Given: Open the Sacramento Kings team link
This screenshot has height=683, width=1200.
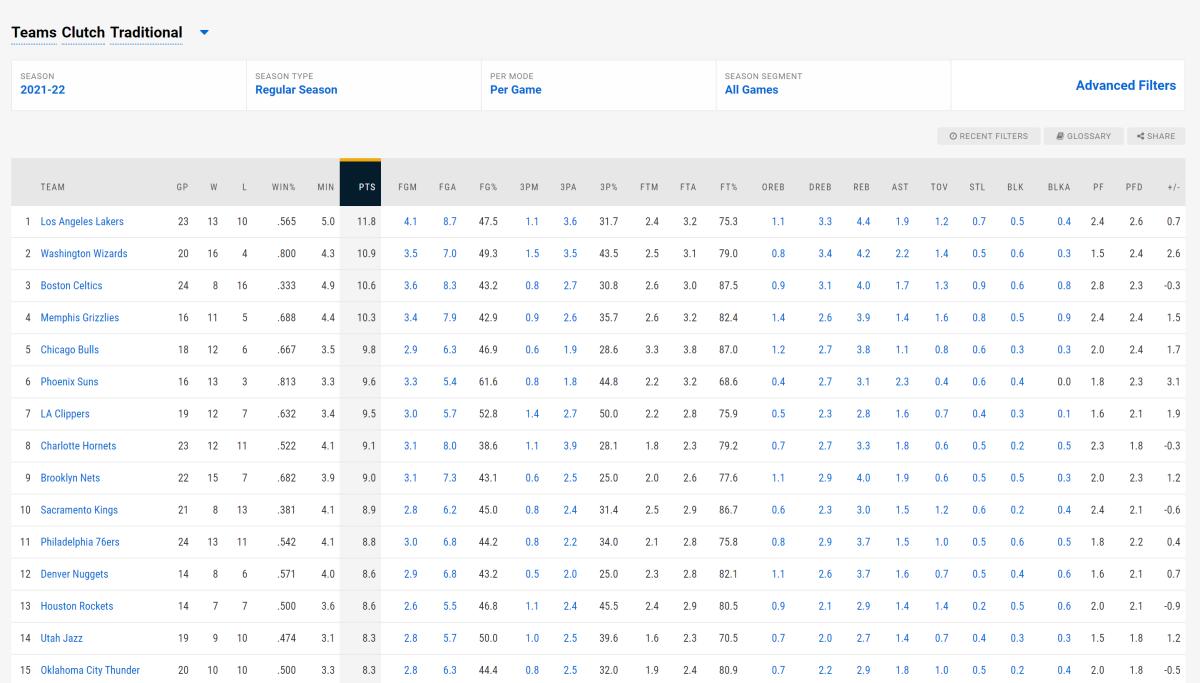Looking at the screenshot, I should (x=79, y=510).
